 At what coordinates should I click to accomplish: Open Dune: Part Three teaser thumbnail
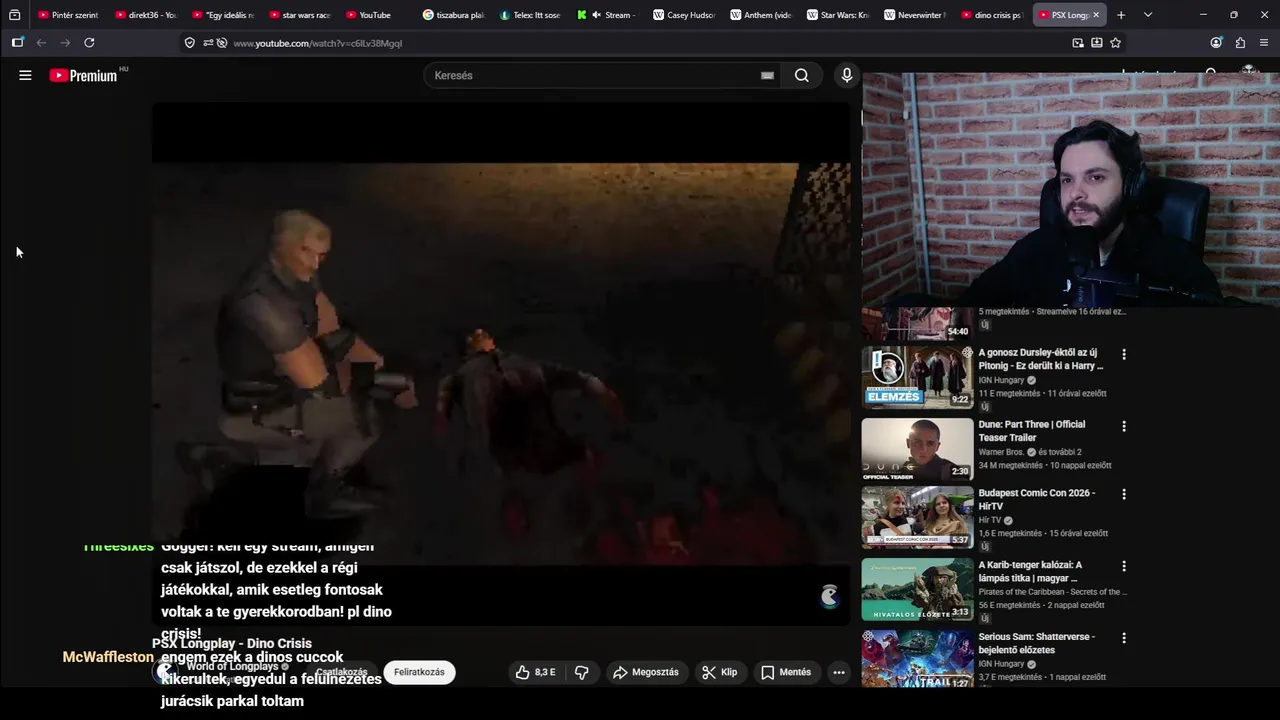917,449
